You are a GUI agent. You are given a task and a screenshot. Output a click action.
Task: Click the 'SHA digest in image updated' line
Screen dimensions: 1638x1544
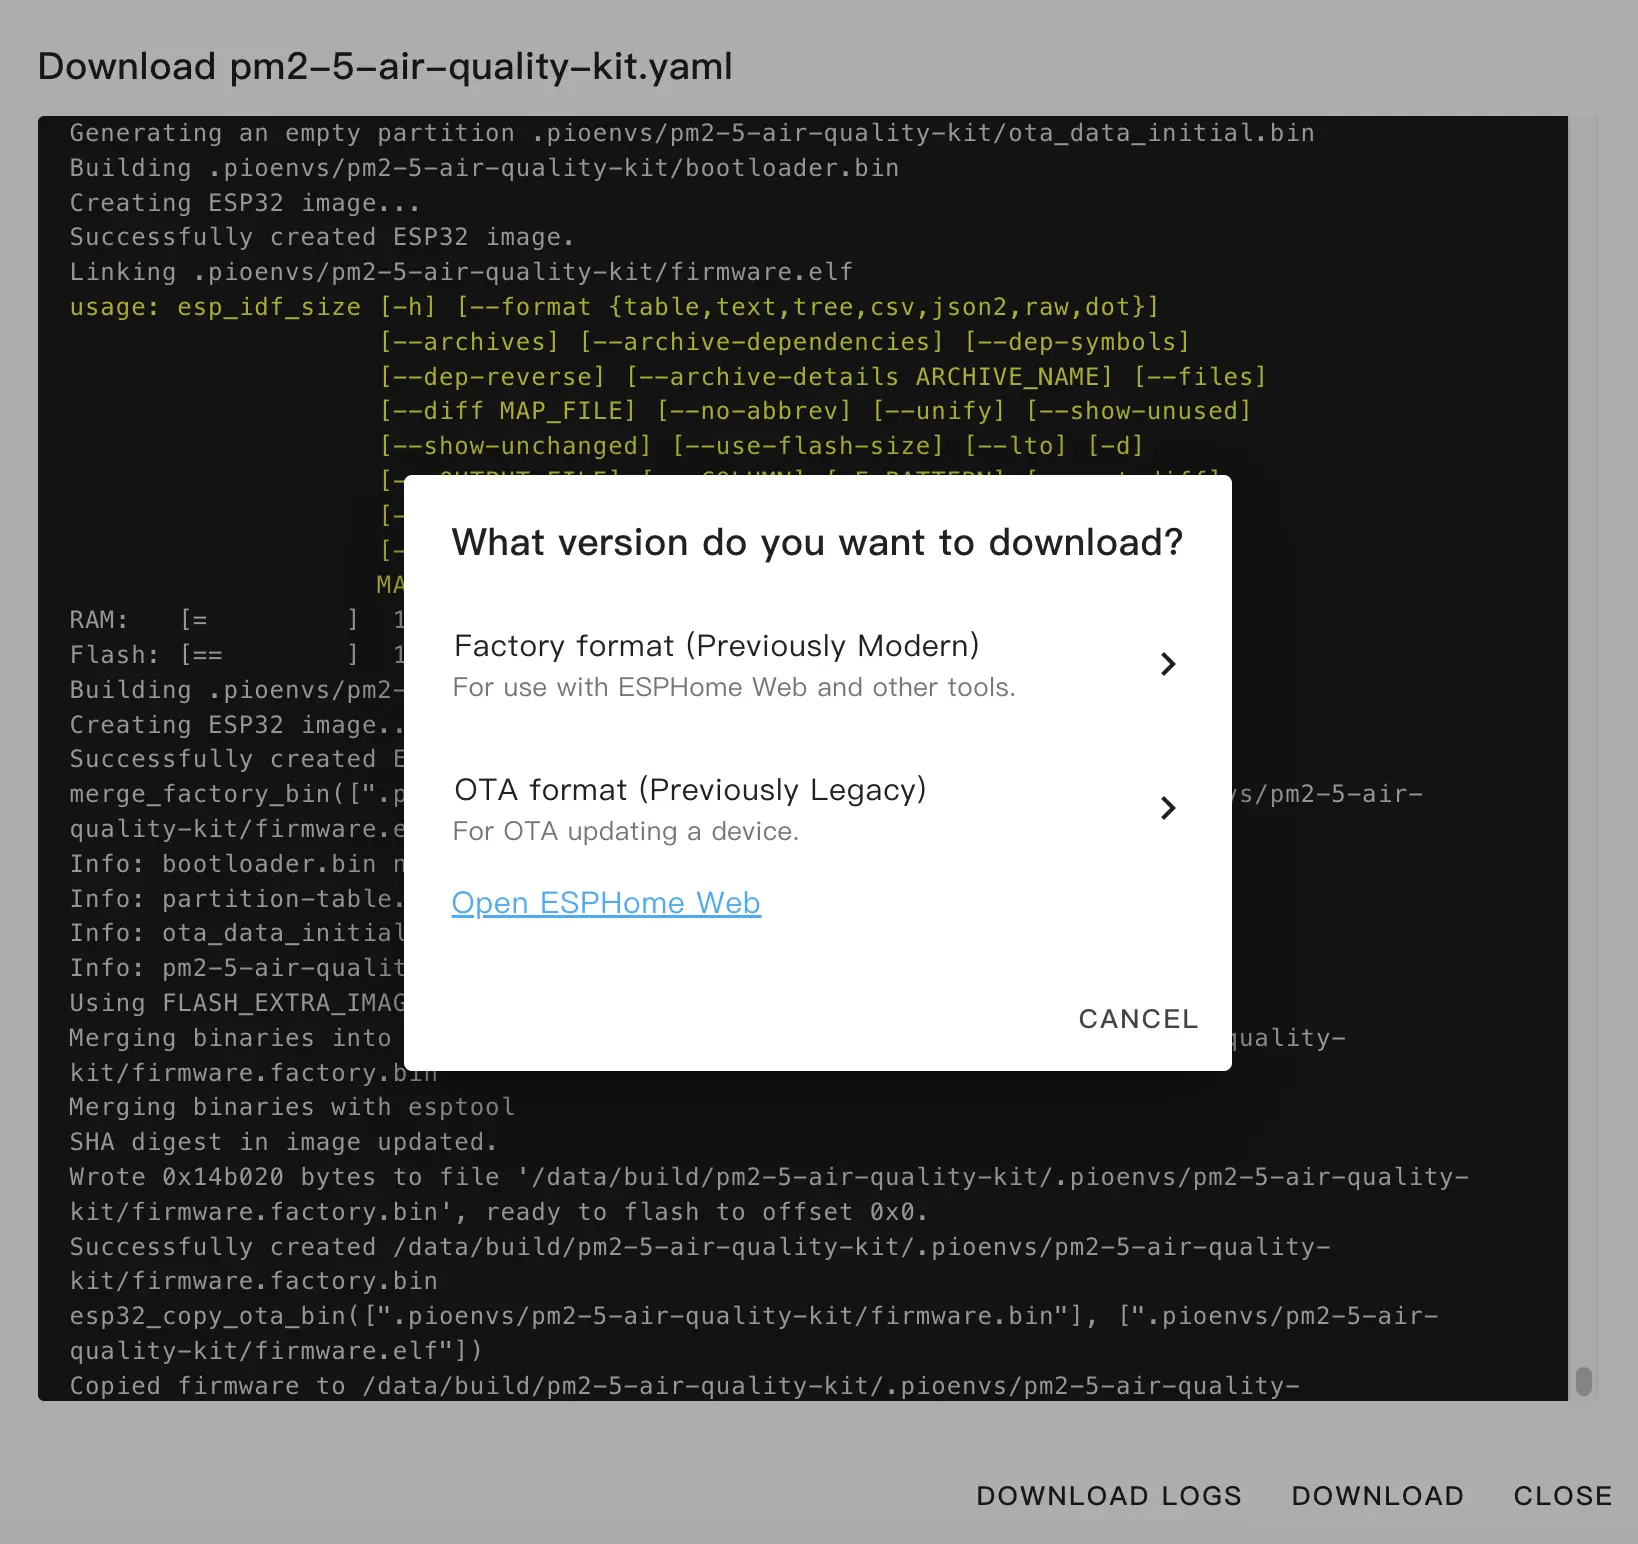(x=283, y=1142)
